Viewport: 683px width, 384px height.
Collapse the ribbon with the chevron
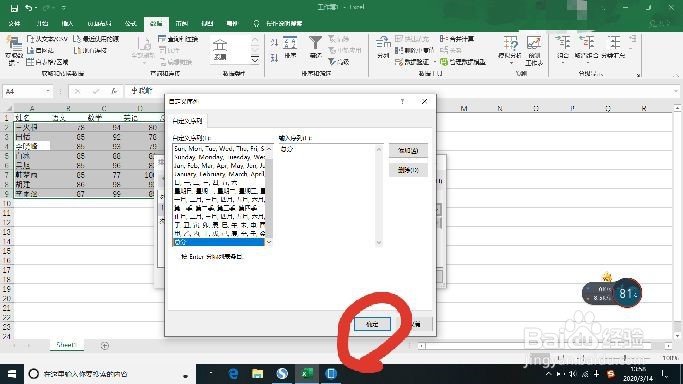click(x=676, y=75)
